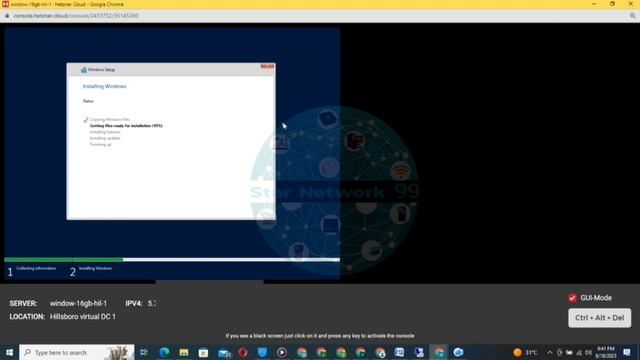This screenshot has height=360, width=640.
Task: Click the site lock icon beside the URL
Action: pyautogui.click(x=7, y=16)
